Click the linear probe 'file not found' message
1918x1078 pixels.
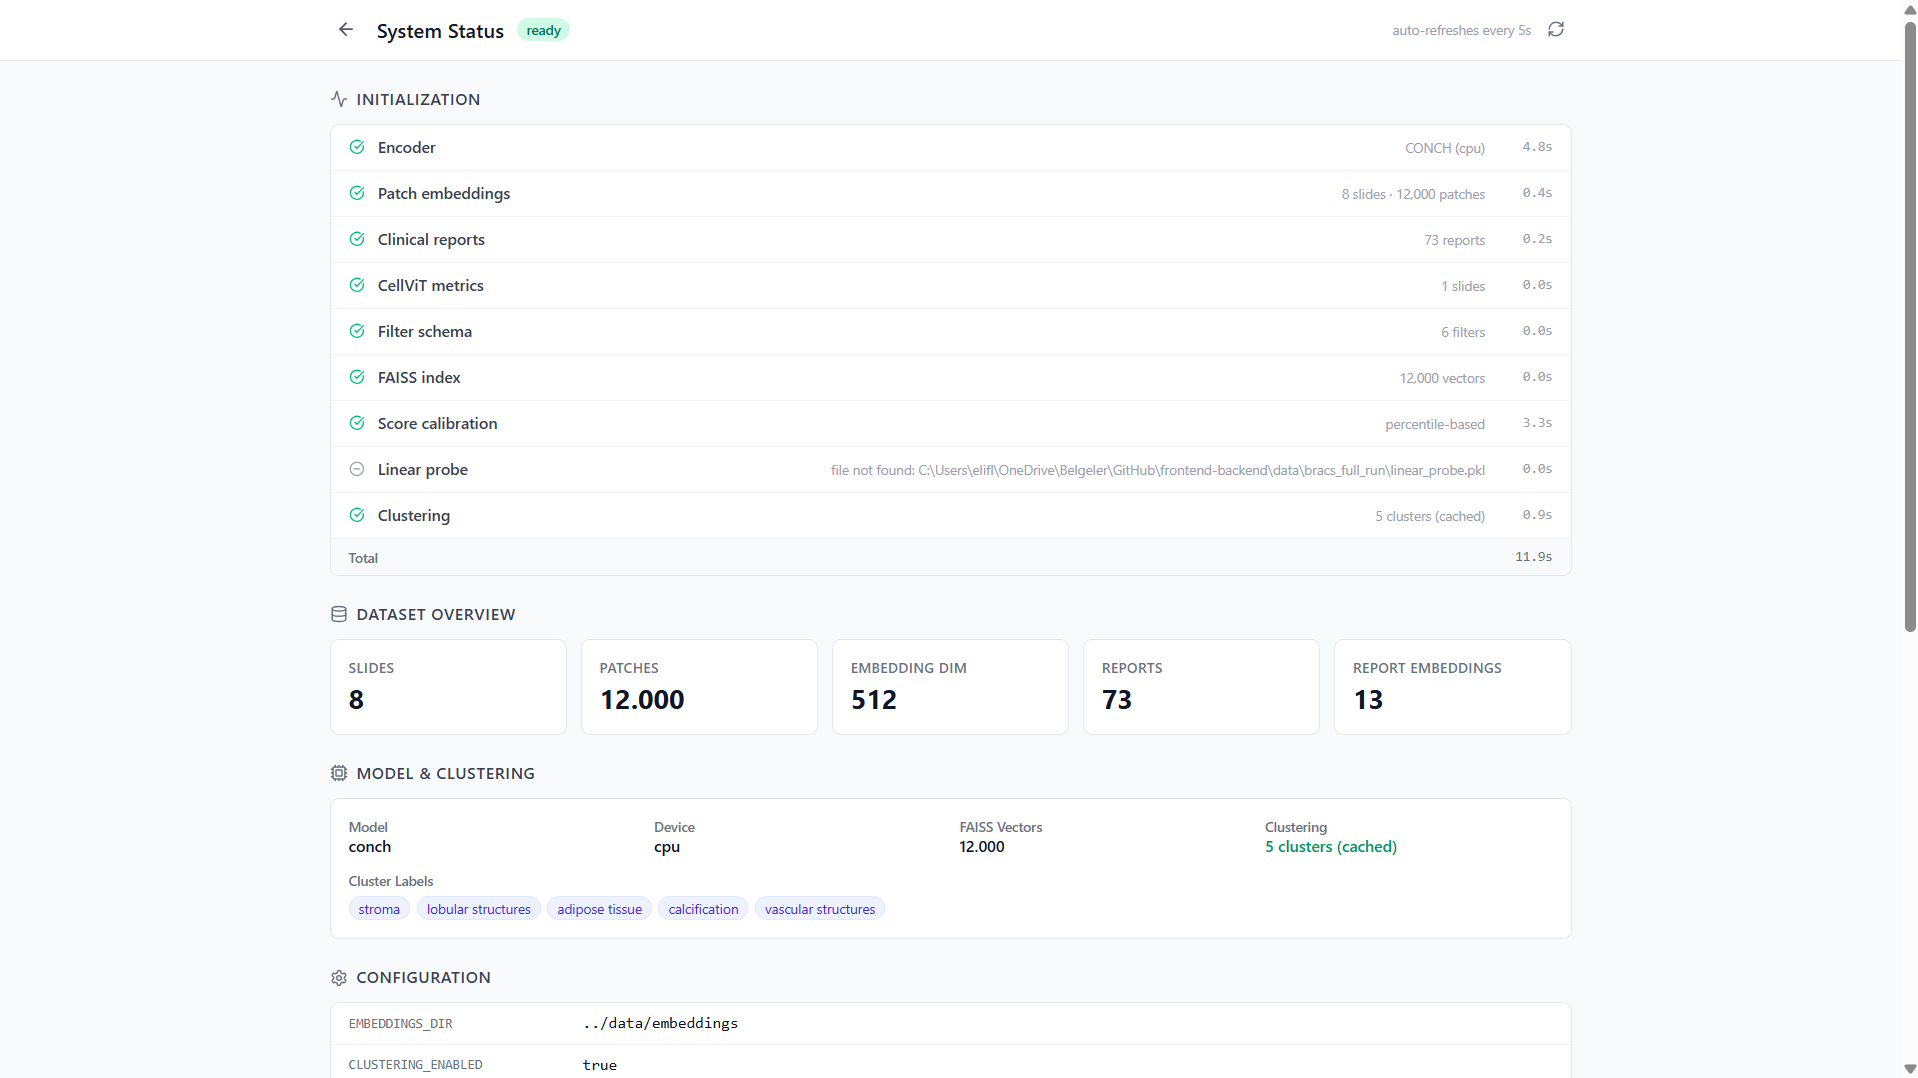[x=1158, y=470]
